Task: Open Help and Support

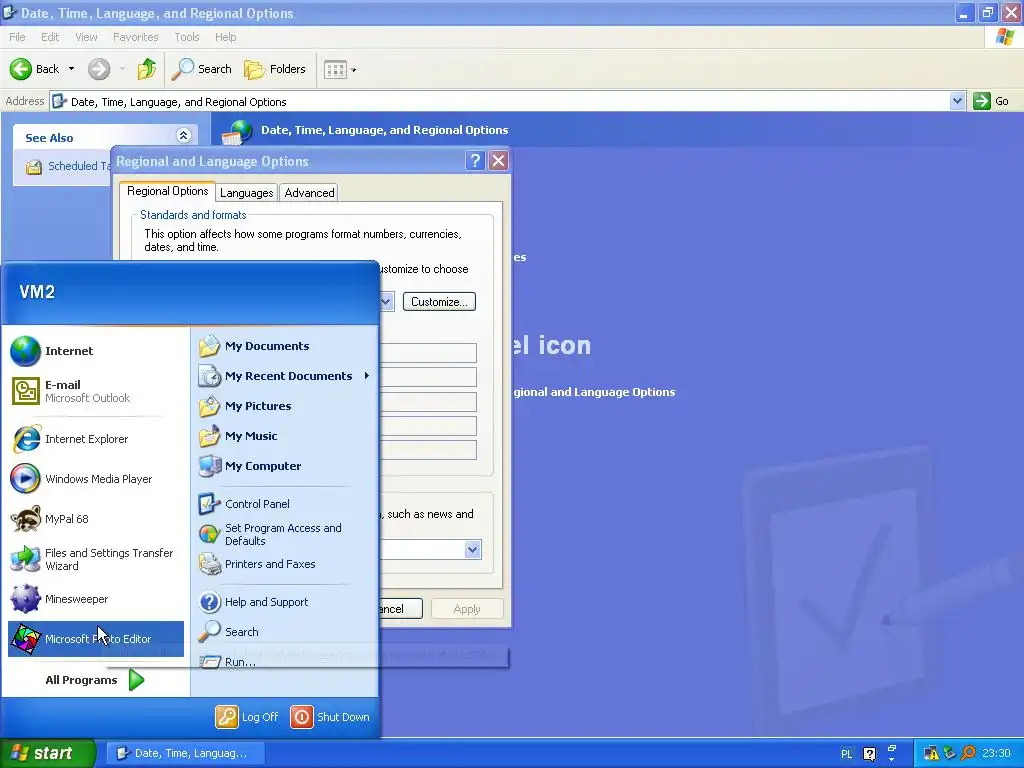Action: click(285, 602)
